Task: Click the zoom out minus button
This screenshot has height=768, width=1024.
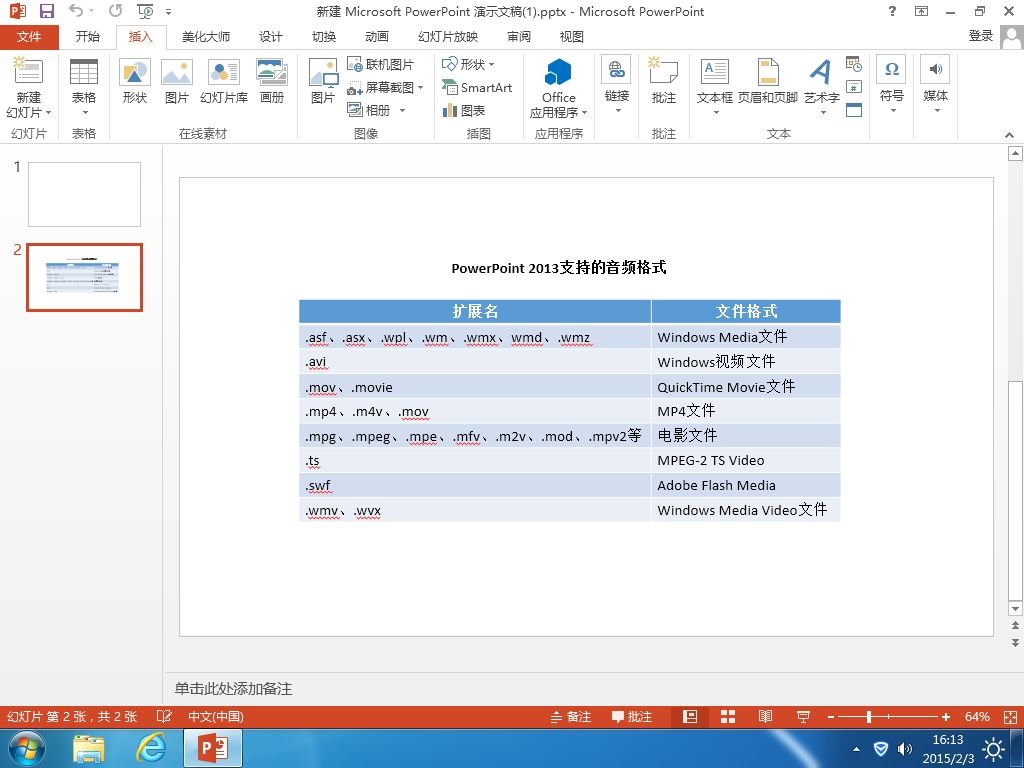Action: tap(831, 716)
